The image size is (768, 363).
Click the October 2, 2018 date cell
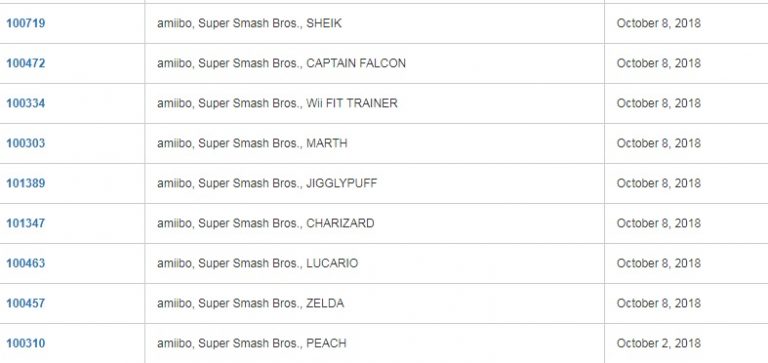click(x=686, y=343)
